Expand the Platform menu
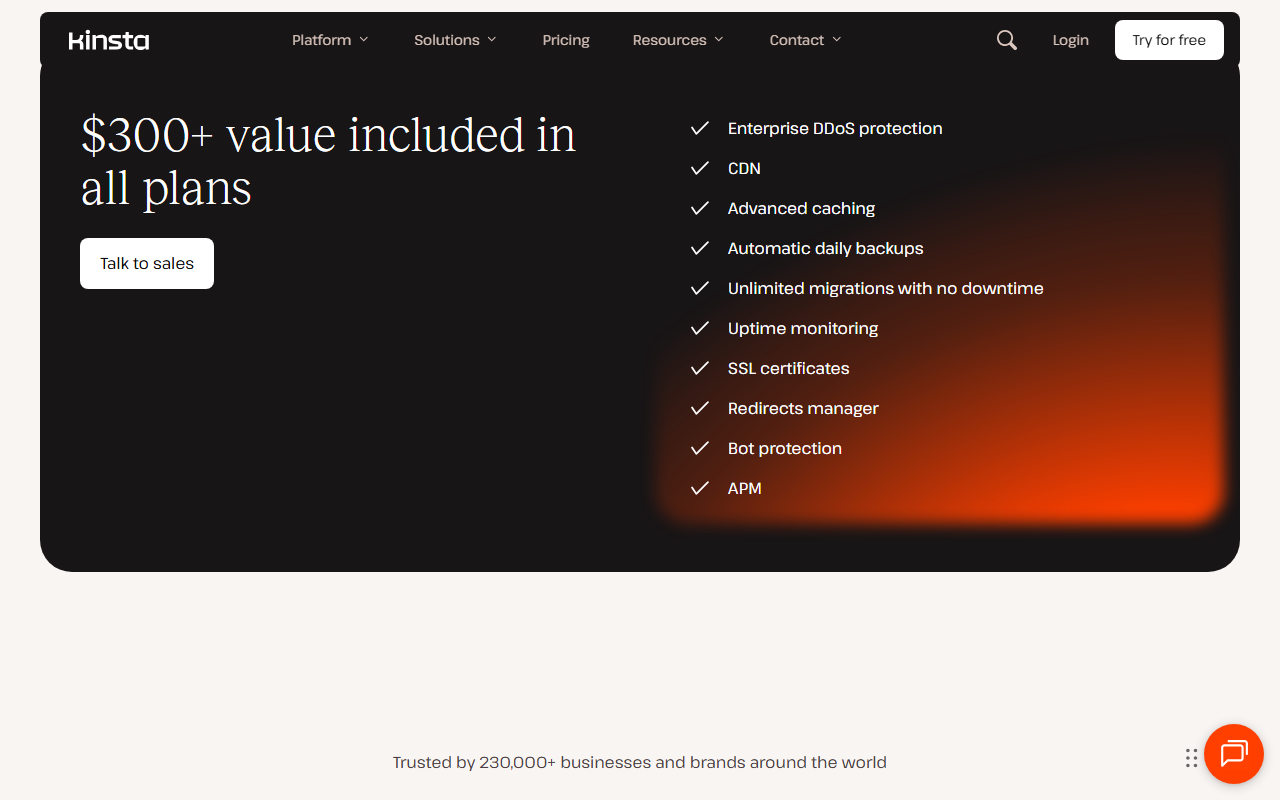The image size is (1280, 800). click(330, 40)
